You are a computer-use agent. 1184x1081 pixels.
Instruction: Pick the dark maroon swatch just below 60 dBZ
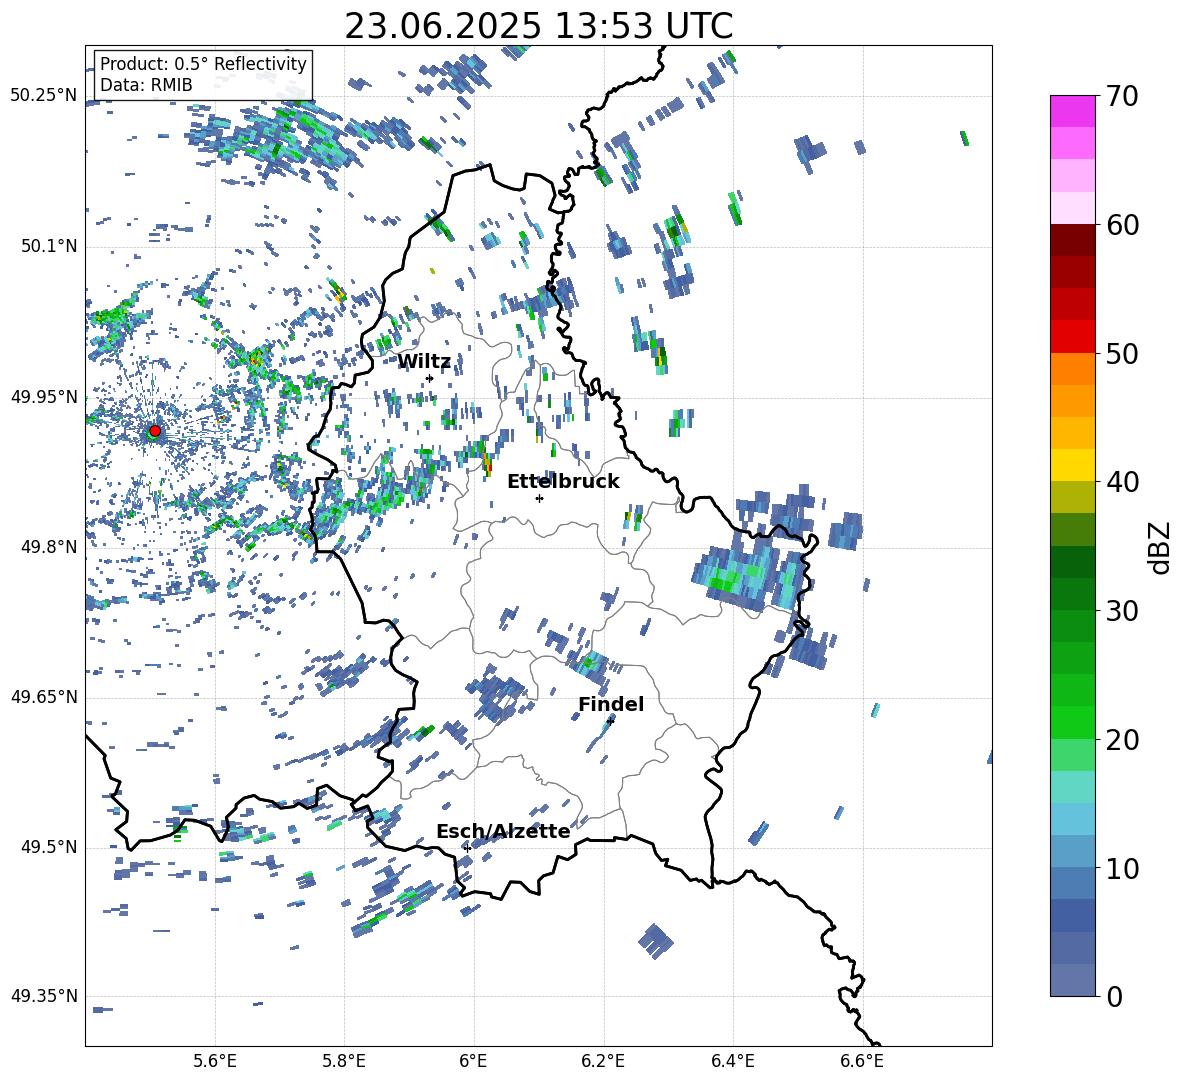tap(1072, 240)
